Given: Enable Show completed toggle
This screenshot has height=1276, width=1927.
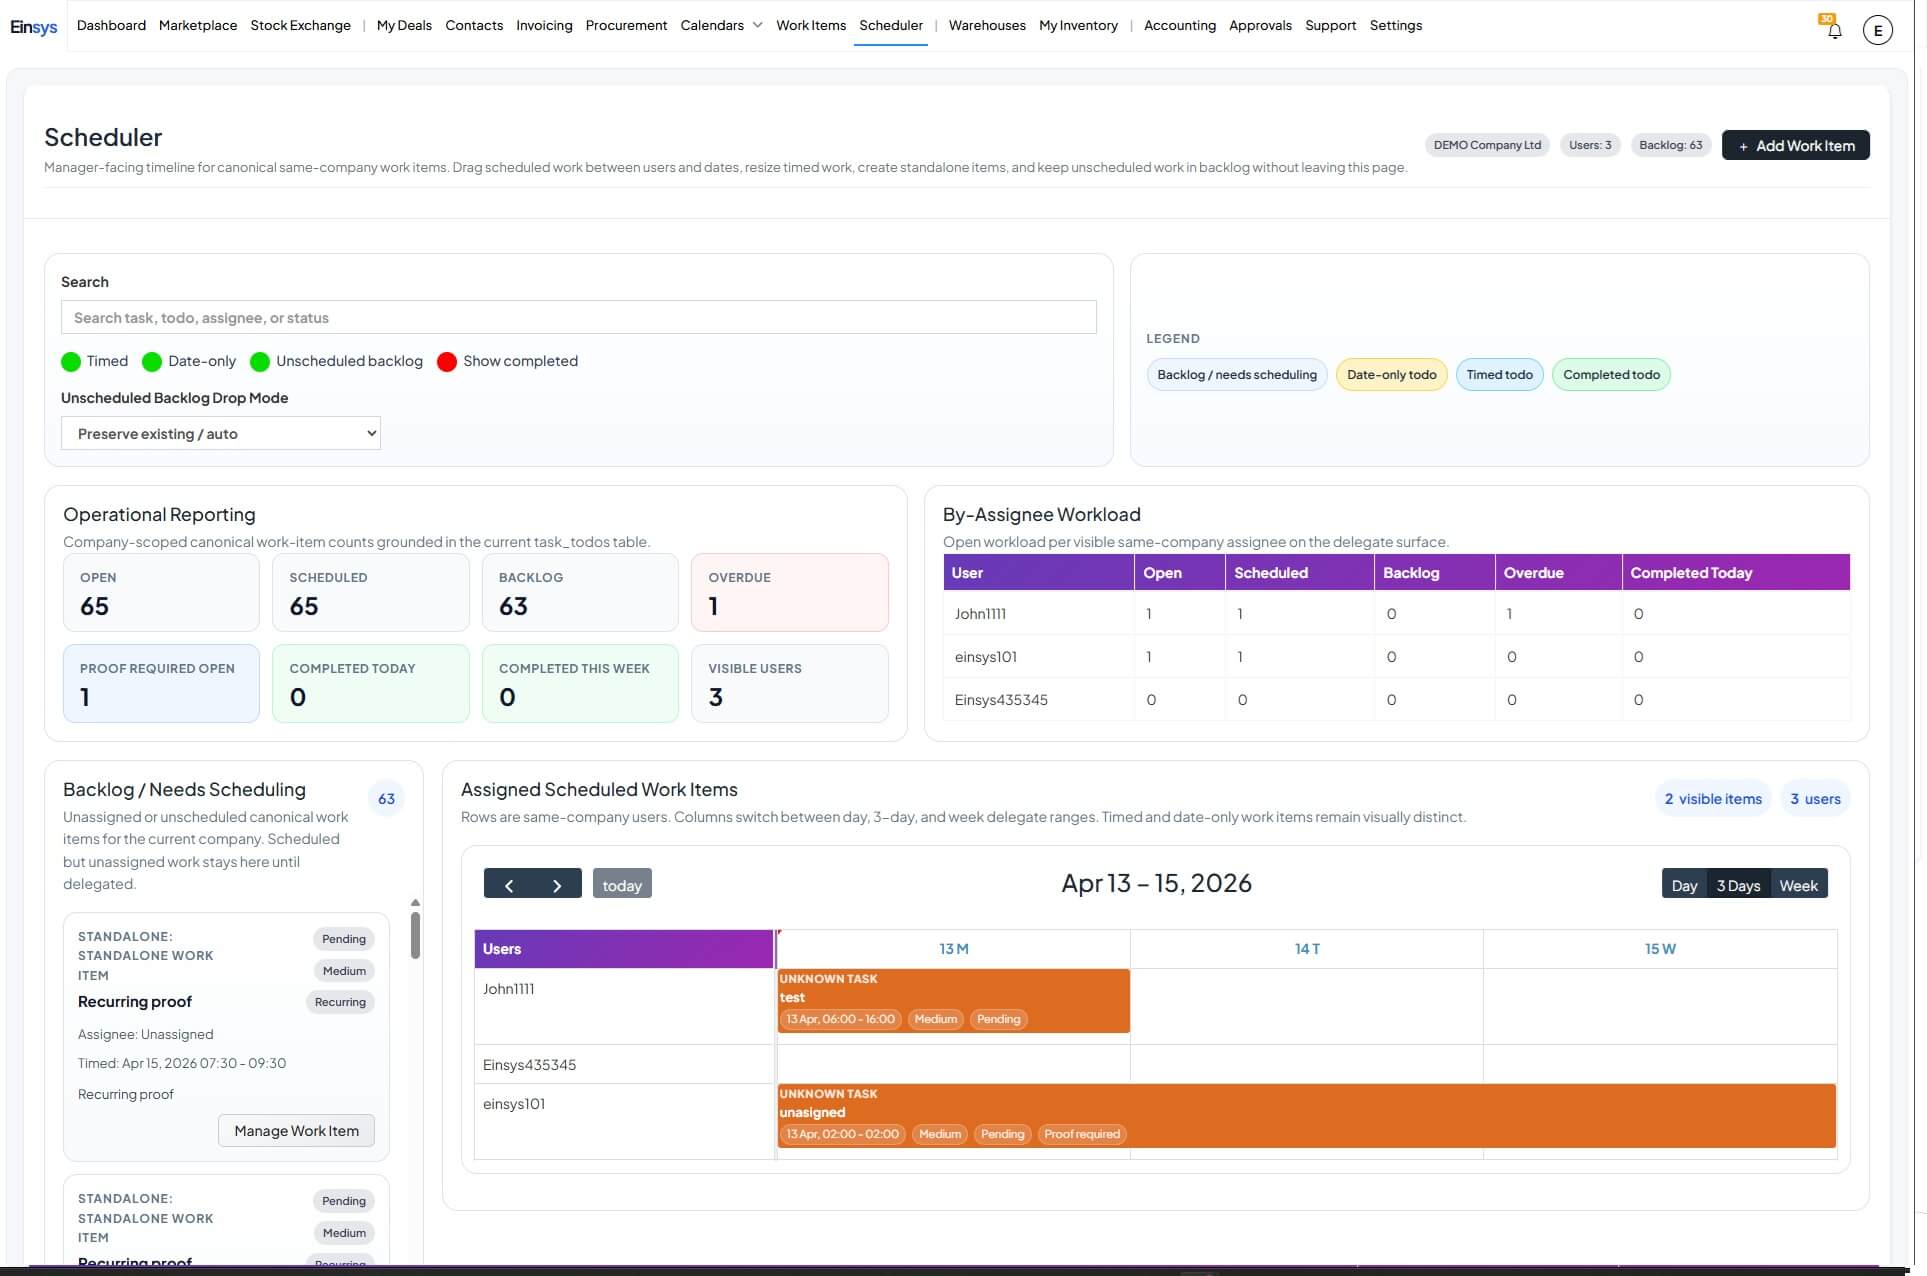Looking at the screenshot, I should tap(447, 362).
